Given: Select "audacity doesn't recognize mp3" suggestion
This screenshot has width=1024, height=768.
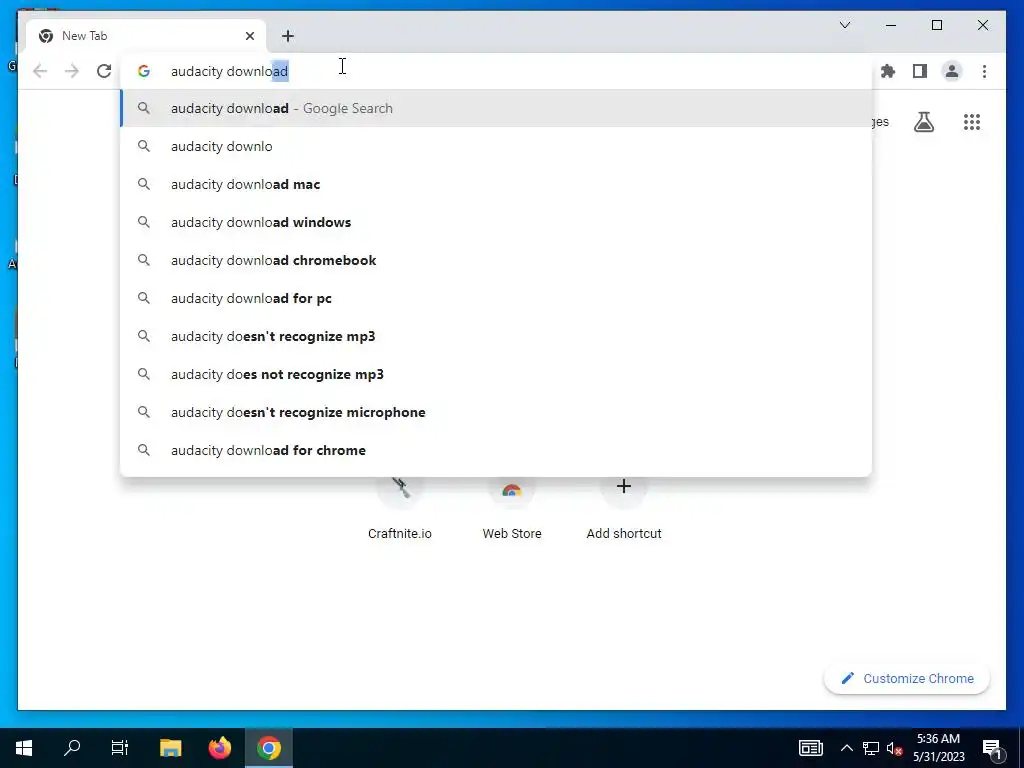Looking at the screenshot, I should (496, 336).
